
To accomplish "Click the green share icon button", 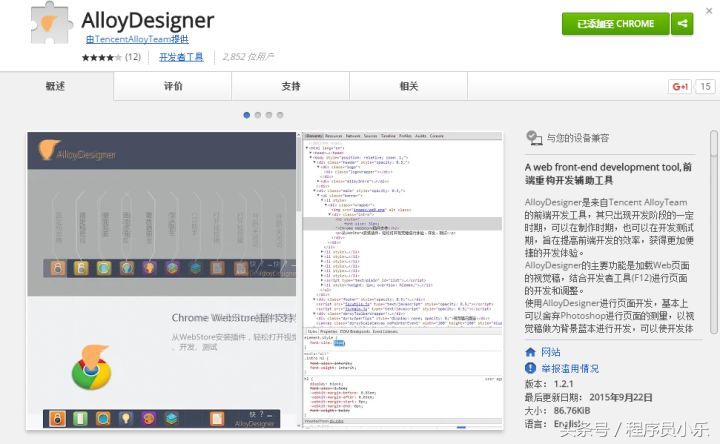I will coord(682,23).
